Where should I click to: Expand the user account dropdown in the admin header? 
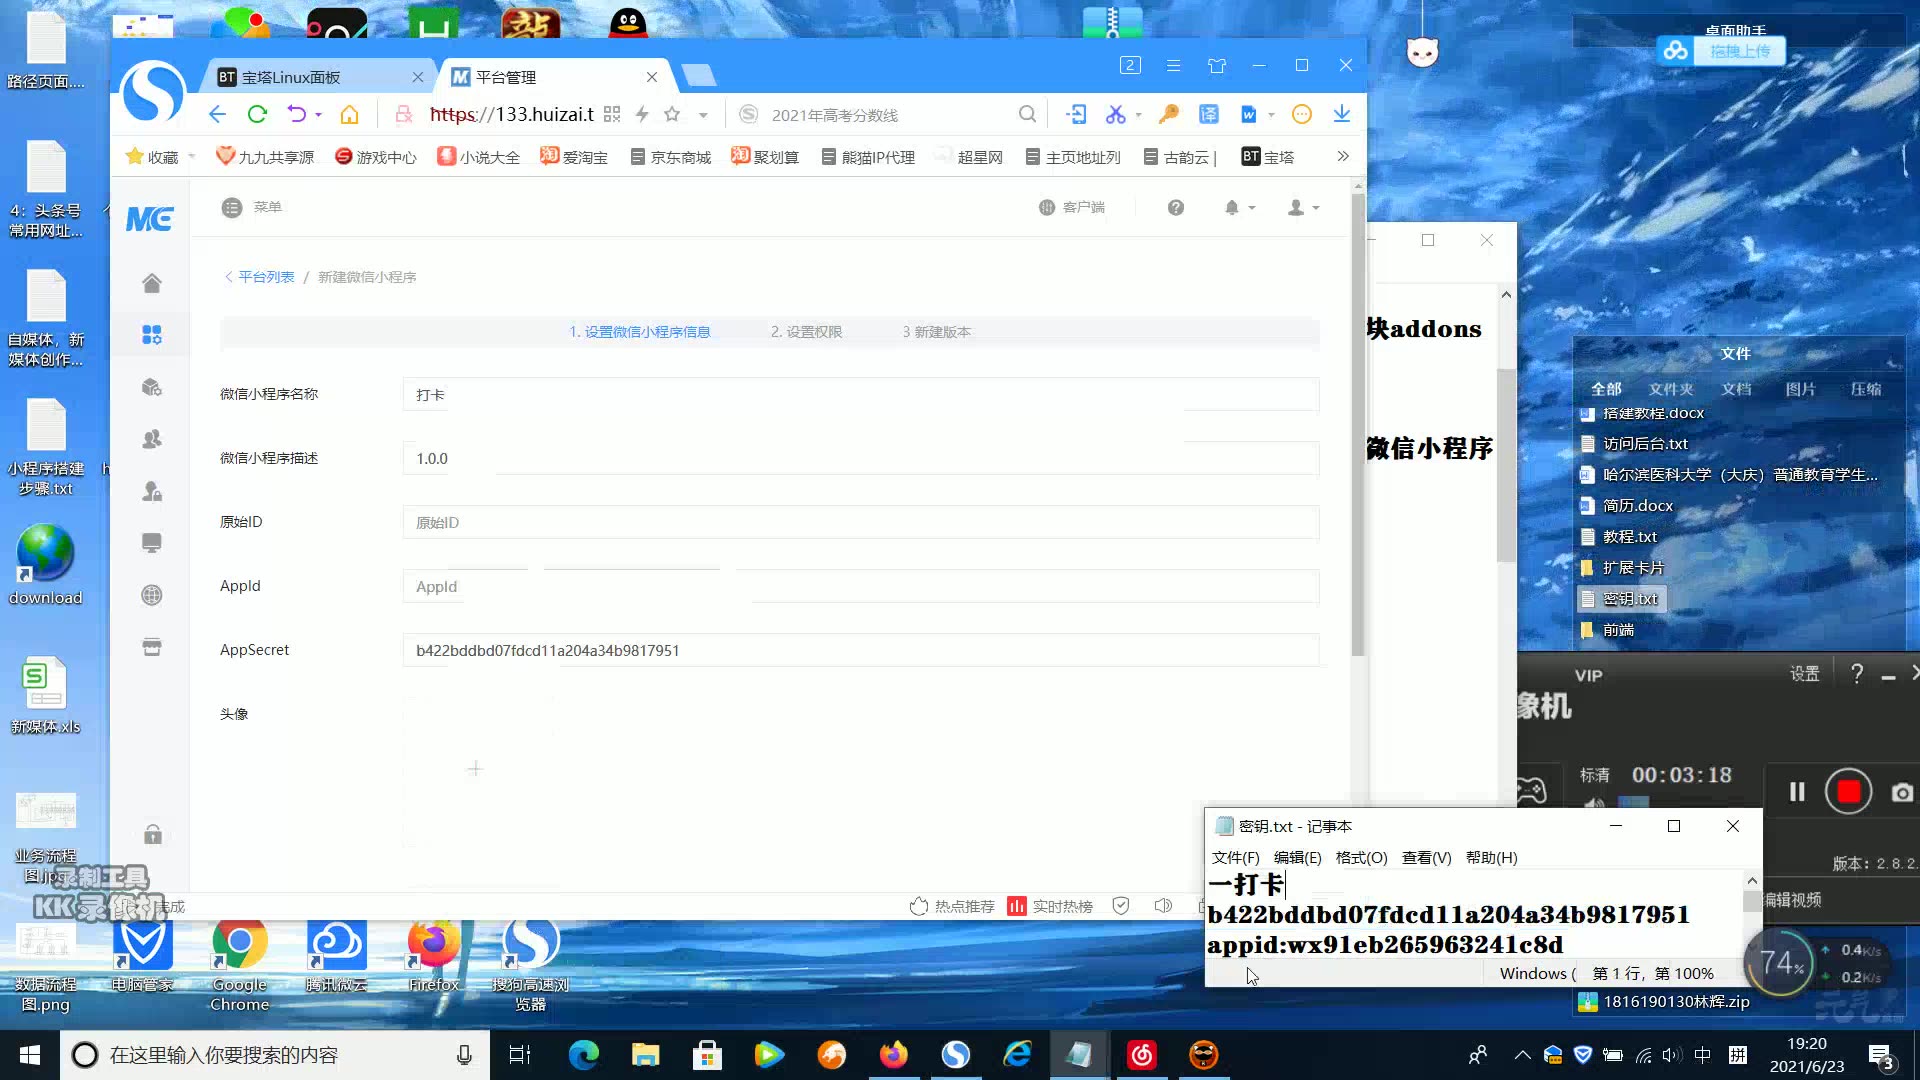(x=1300, y=207)
